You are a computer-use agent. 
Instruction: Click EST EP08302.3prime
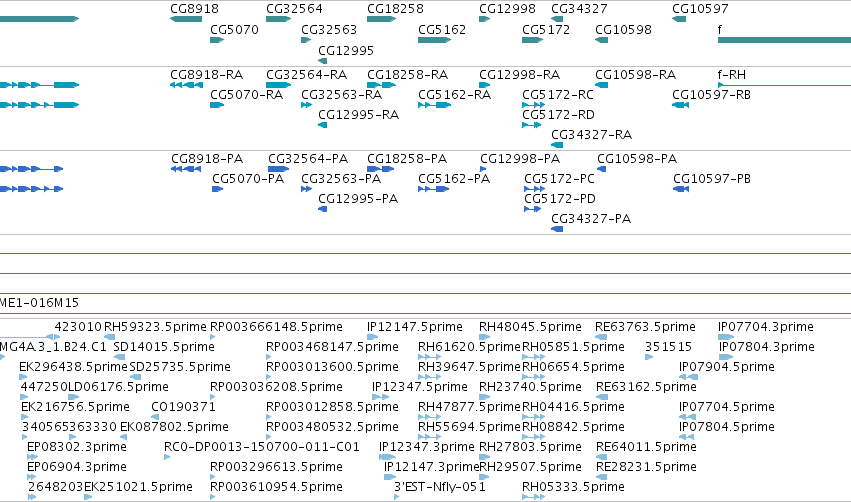77,447
